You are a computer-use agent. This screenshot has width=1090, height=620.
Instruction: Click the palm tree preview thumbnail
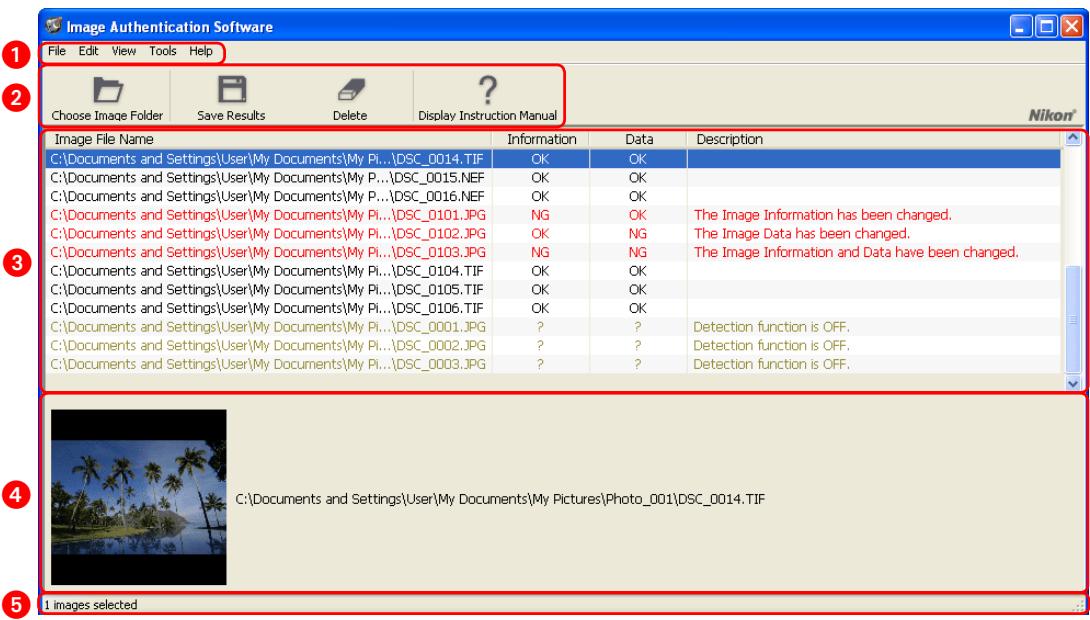(x=139, y=497)
